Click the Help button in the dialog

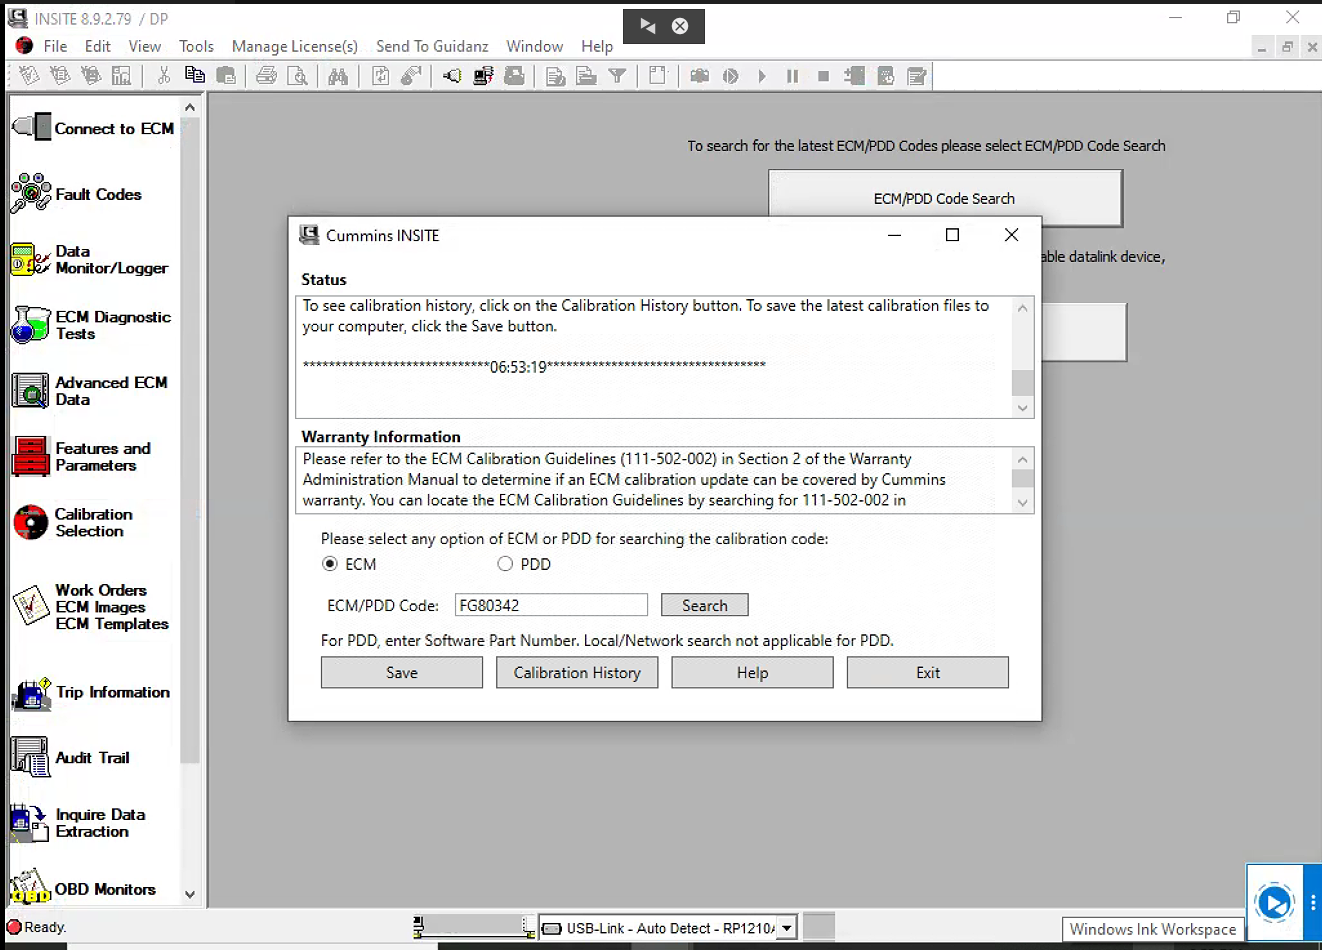point(752,672)
